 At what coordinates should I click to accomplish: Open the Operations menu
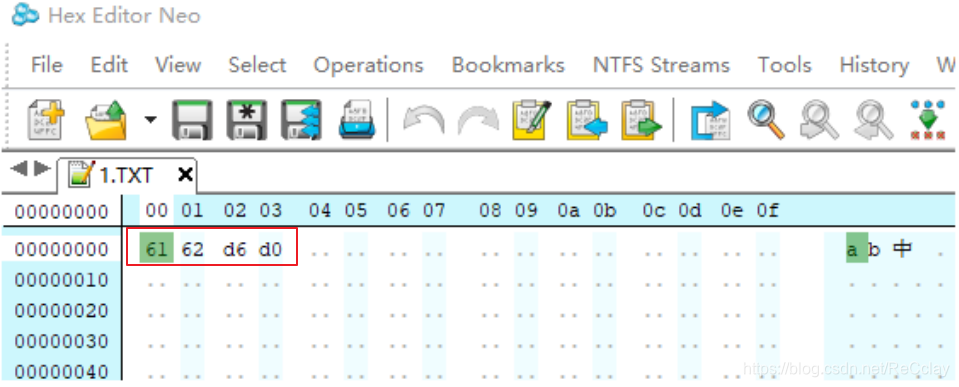(368, 65)
